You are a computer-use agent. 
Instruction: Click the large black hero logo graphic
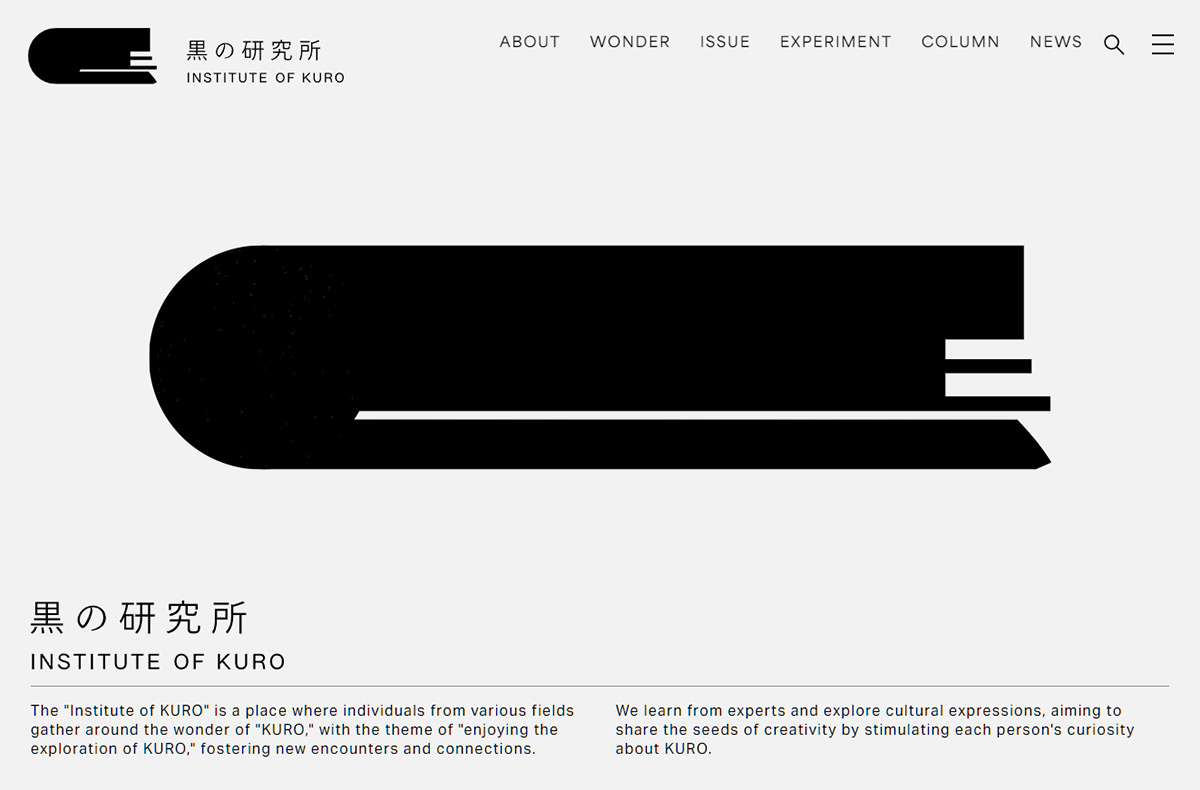click(x=600, y=330)
